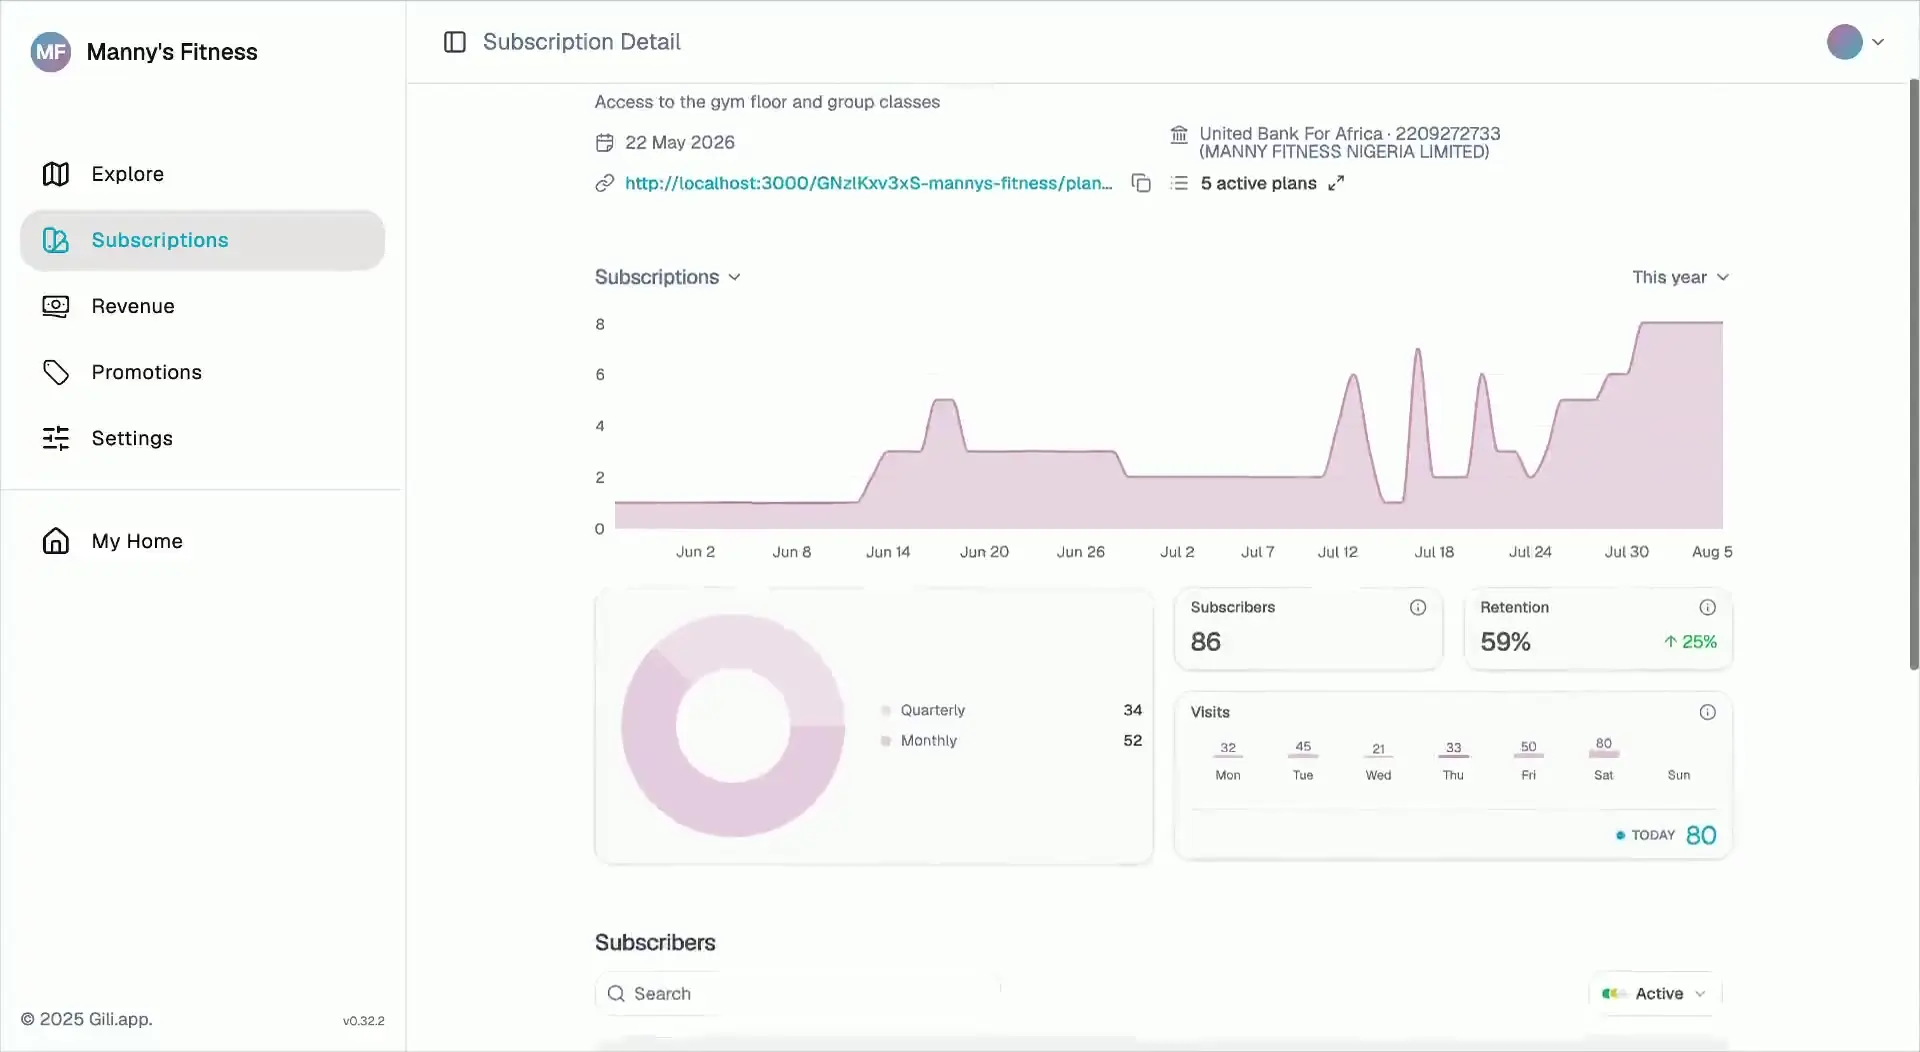The height and width of the screenshot is (1052, 1920).
Task: Click the subscribers Search field
Action: (797, 994)
